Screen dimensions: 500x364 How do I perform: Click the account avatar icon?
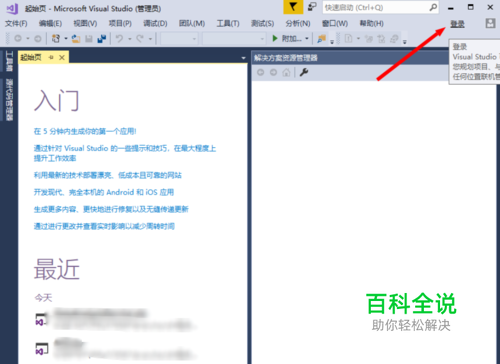click(490, 23)
